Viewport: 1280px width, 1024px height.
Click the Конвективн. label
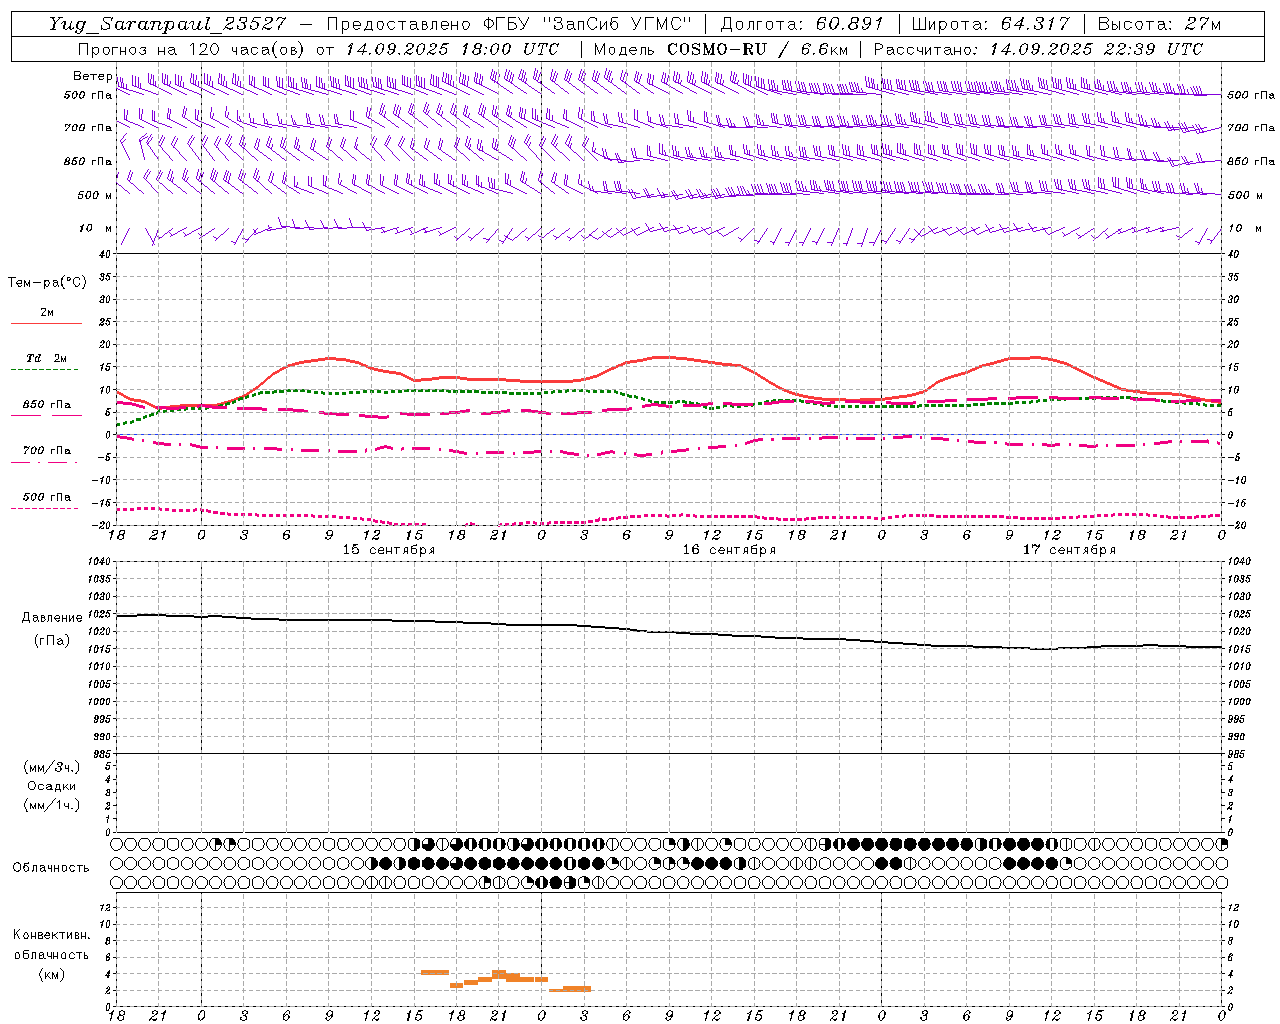pos(51,935)
